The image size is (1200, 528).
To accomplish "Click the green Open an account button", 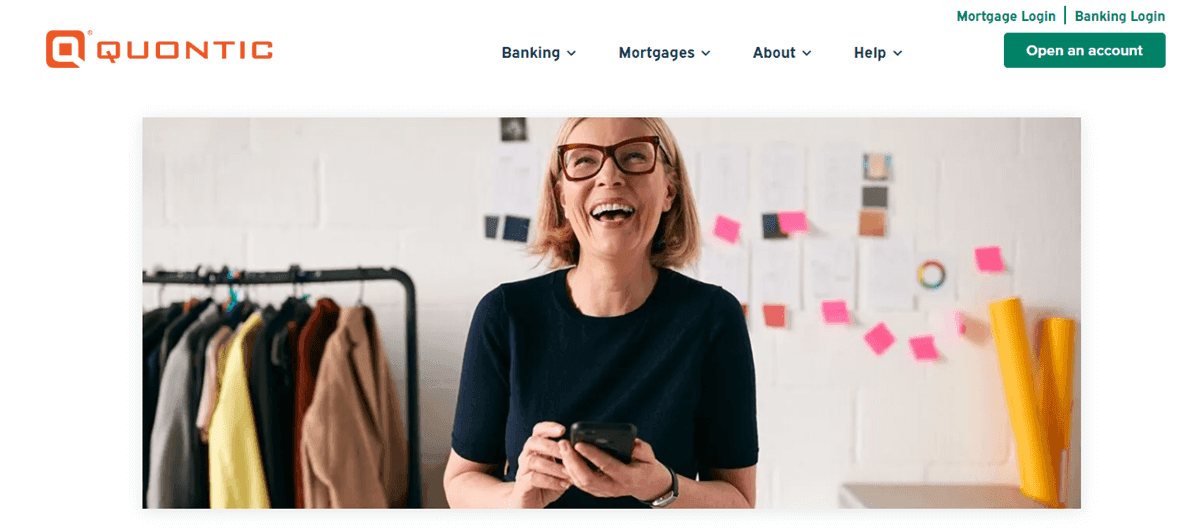I will [1084, 50].
